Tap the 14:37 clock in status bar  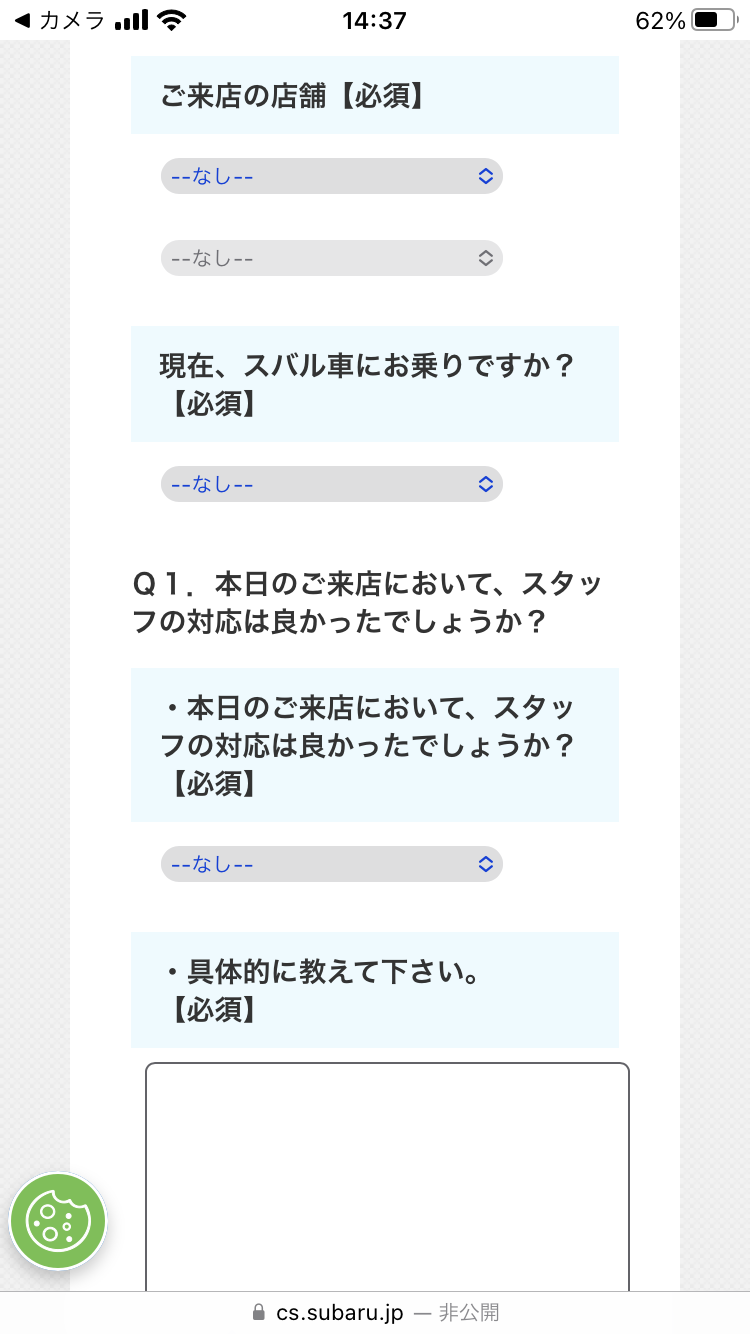point(374,20)
